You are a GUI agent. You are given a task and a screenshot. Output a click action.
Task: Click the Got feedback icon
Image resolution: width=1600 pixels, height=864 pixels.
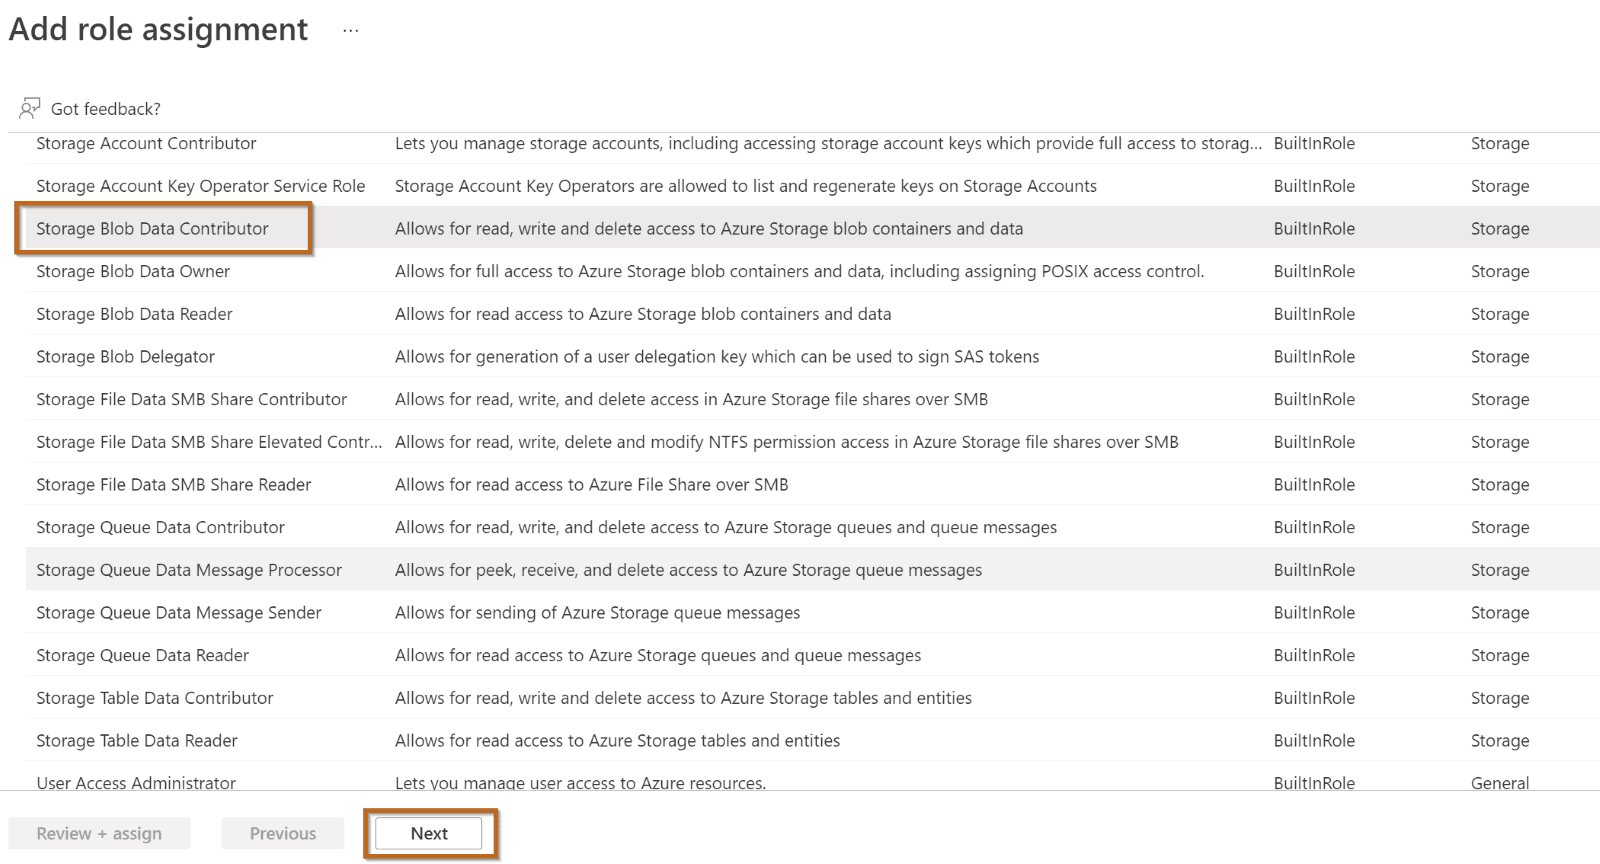30,108
